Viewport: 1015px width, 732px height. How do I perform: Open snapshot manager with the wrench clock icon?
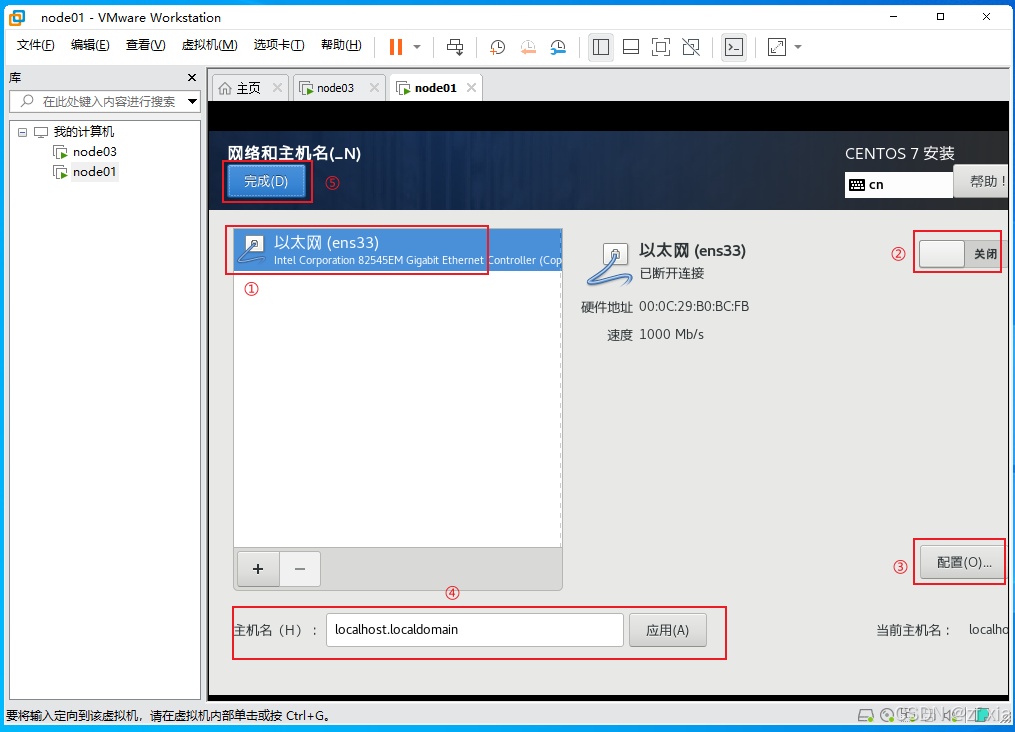coord(558,47)
